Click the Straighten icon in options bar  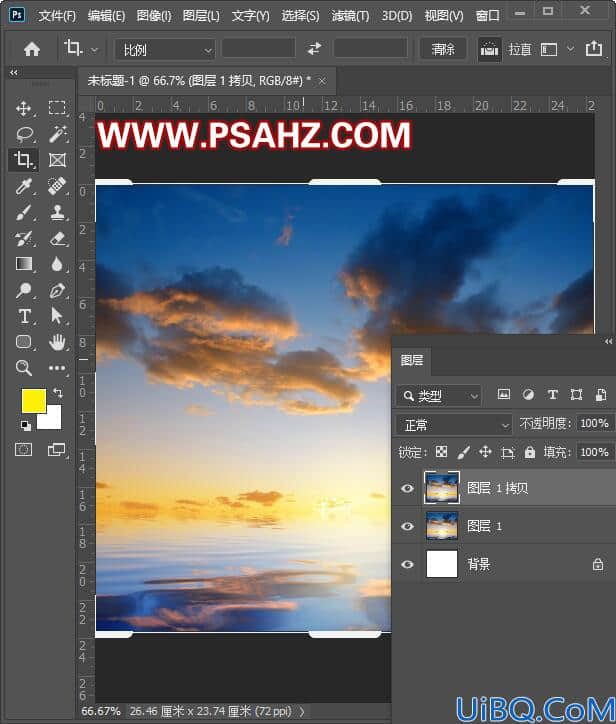coord(489,48)
